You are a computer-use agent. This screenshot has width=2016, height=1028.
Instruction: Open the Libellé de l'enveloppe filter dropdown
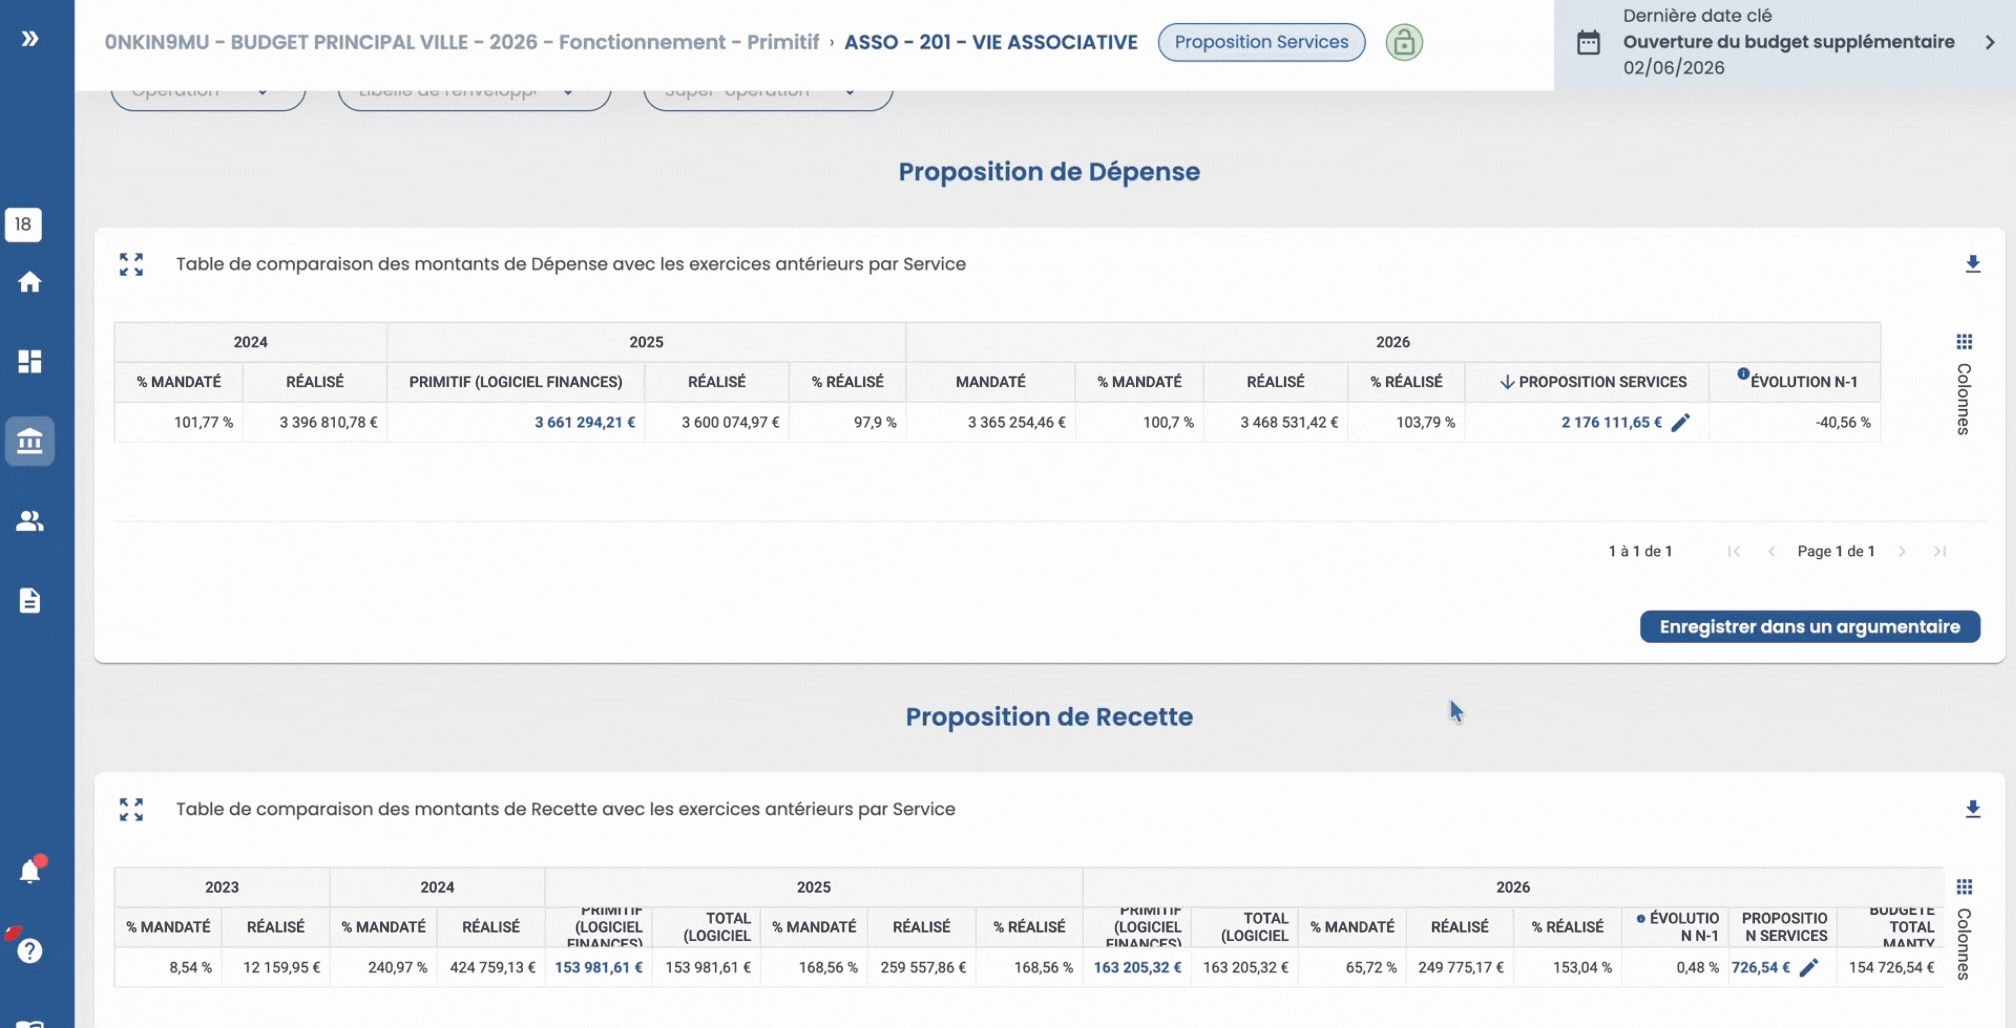point(474,95)
